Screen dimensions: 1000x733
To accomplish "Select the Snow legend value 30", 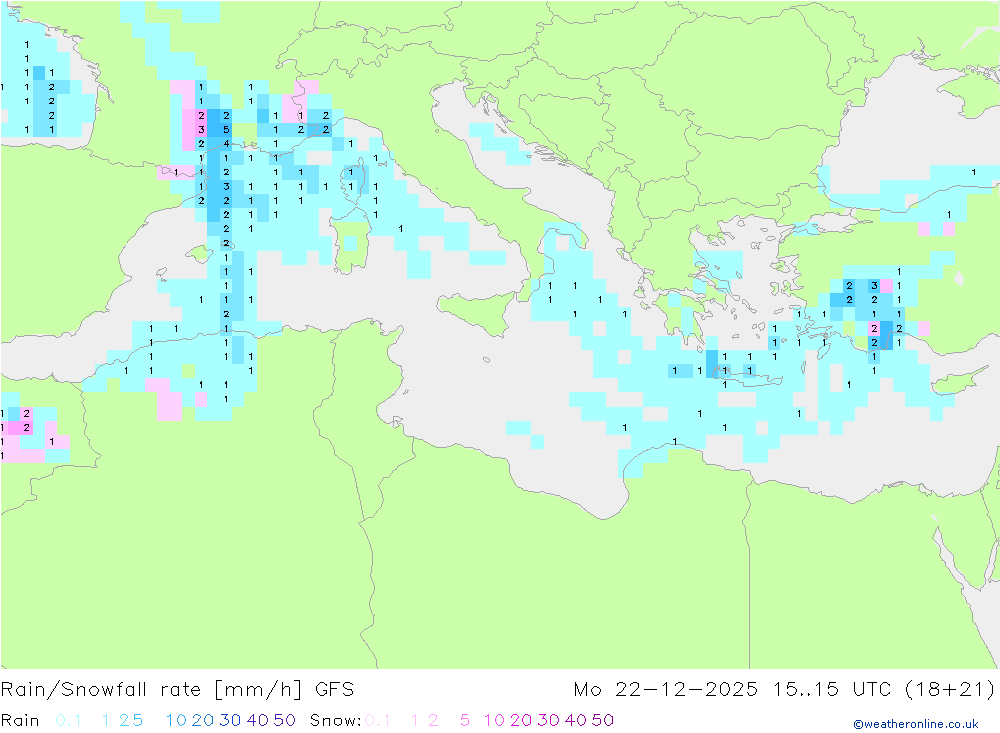I will coord(548,720).
